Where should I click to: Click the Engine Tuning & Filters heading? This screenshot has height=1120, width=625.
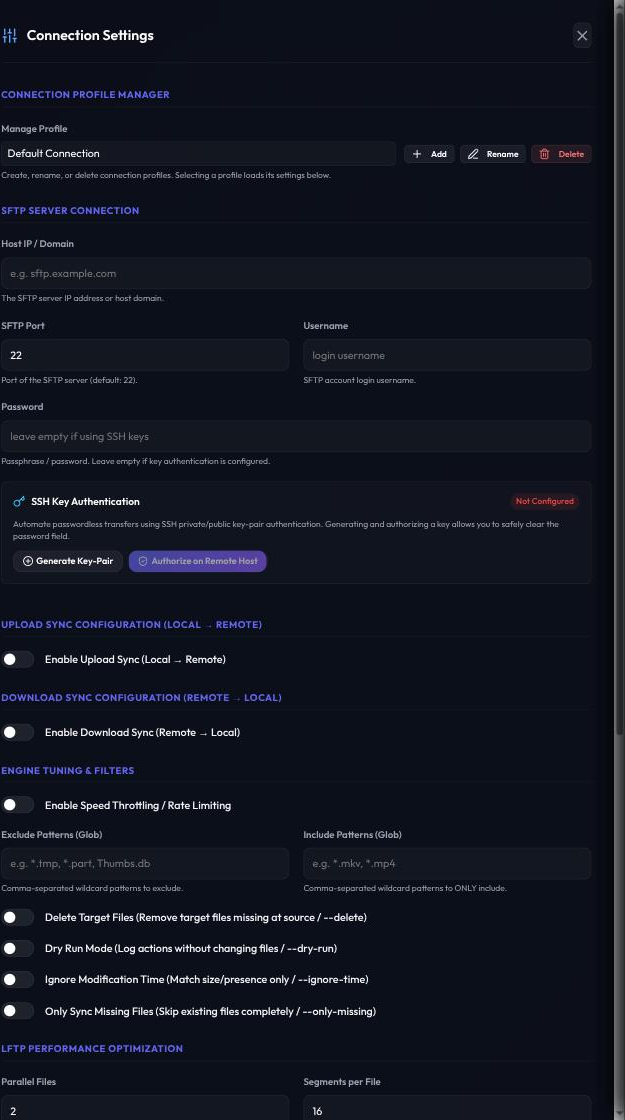(x=68, y=771)
